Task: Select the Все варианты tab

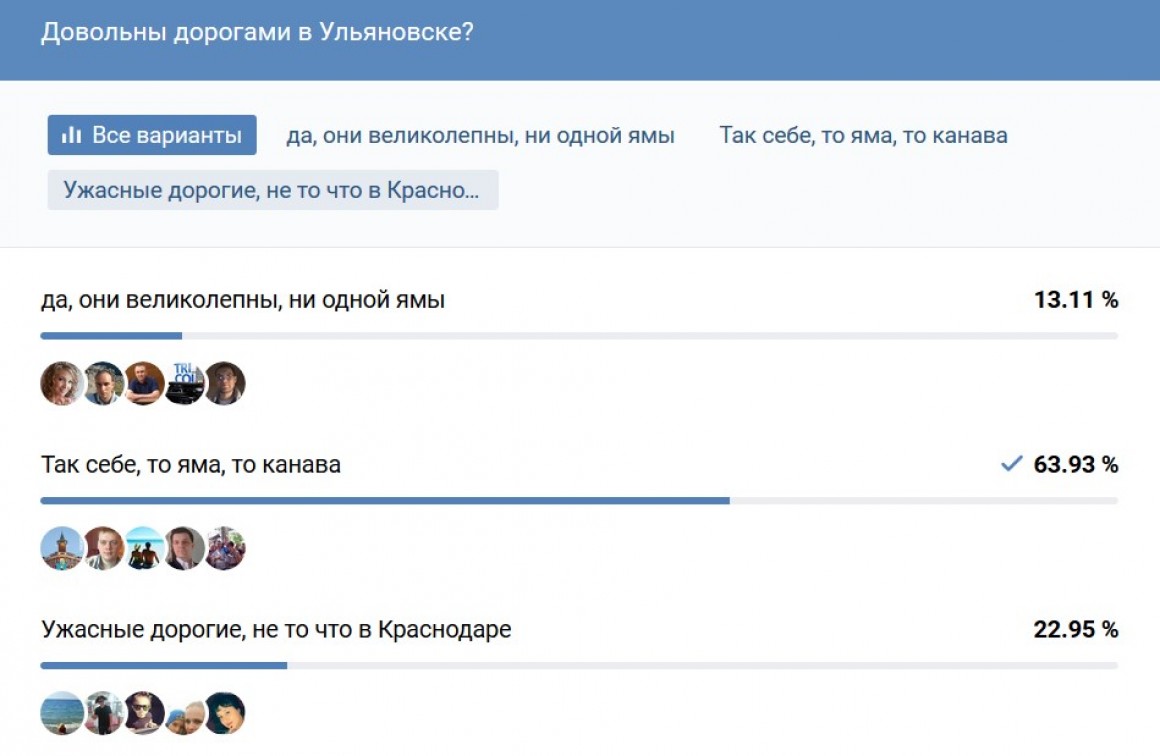Action: [x=152, y=135]
